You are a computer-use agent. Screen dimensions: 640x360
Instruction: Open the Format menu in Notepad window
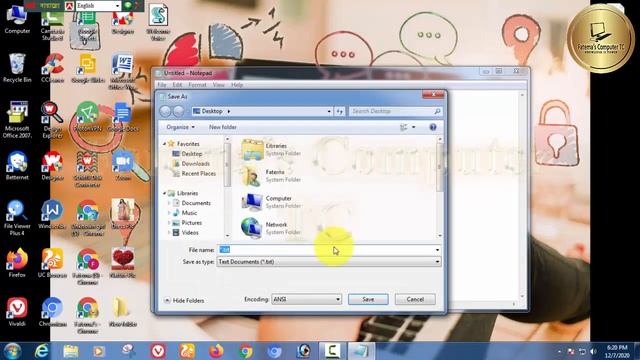[197, 85]
